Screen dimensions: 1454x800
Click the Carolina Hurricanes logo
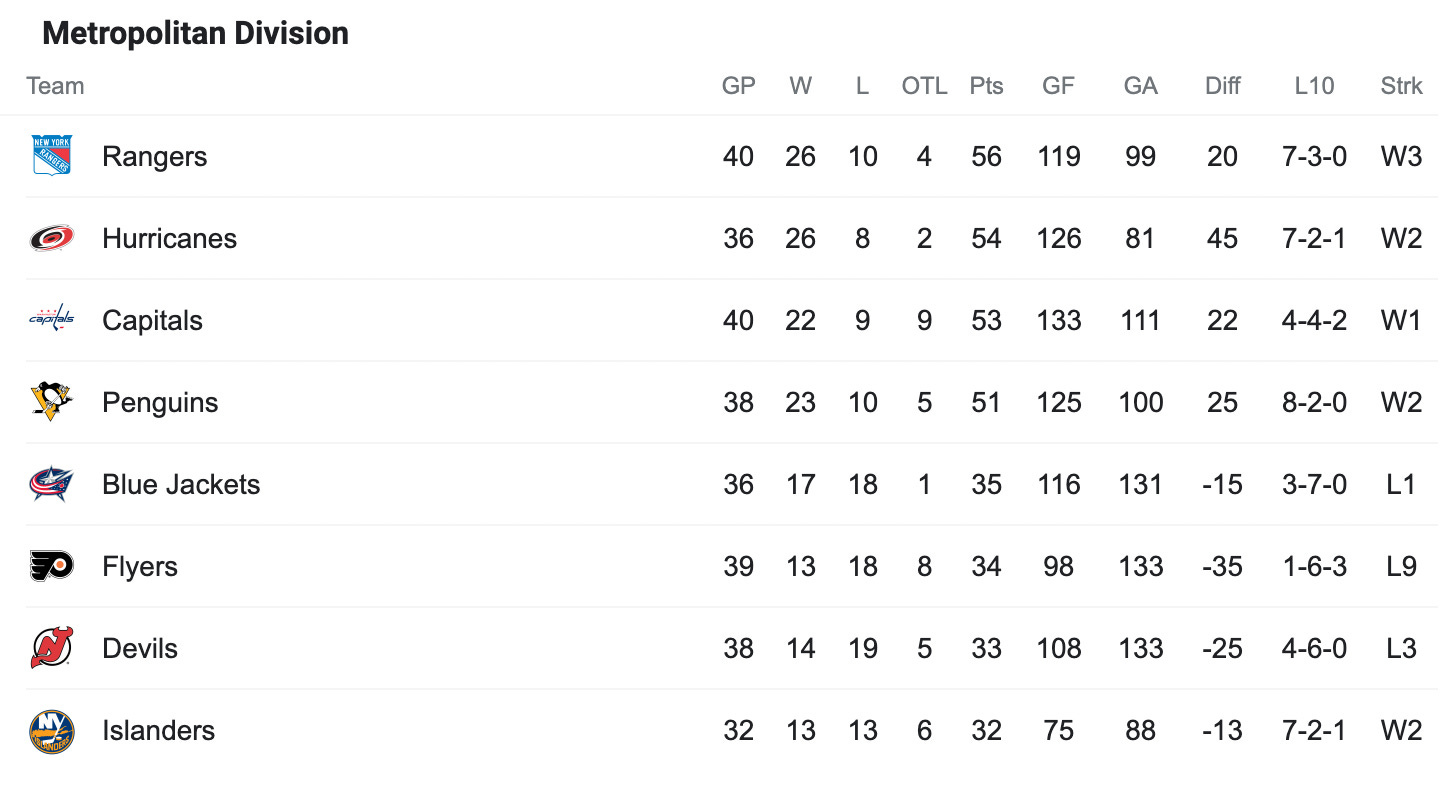(51, 238)
